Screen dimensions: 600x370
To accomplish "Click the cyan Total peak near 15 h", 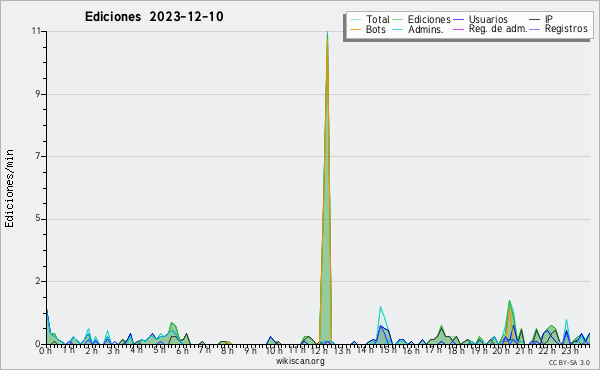I will (x=381, y=307).
